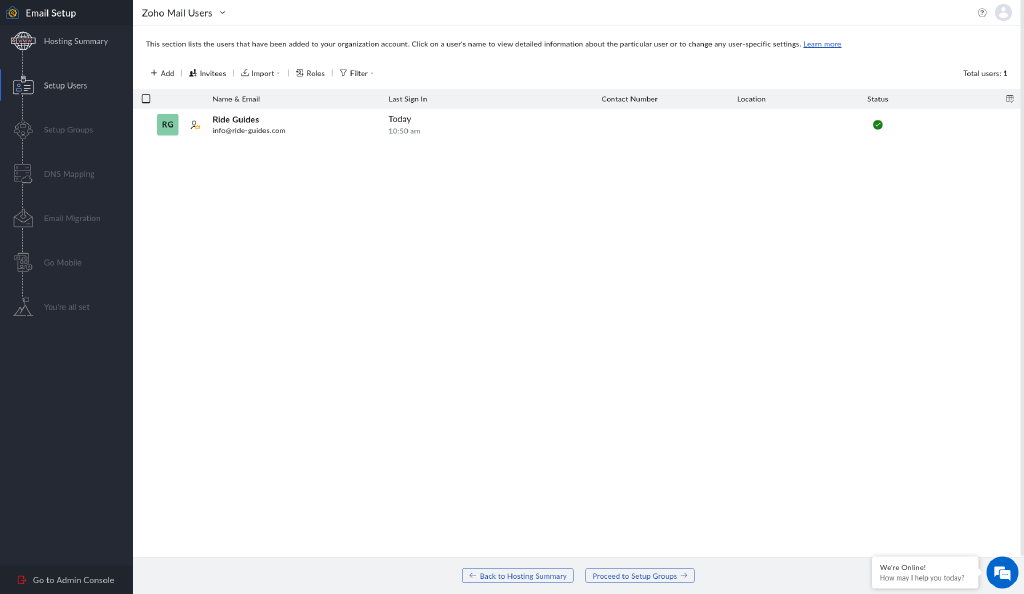Follow the Learn more link

[822, 44]
